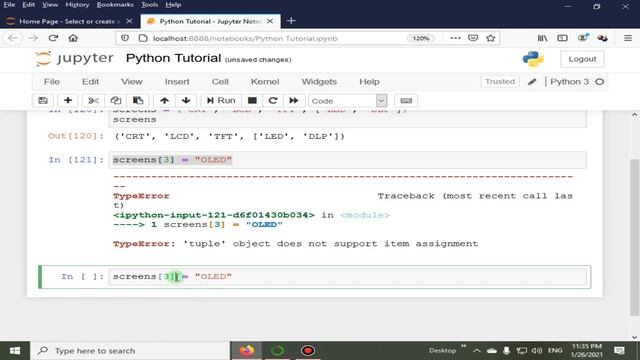Run the current cell
Screen dimensions: 640x360
[221, 100]
